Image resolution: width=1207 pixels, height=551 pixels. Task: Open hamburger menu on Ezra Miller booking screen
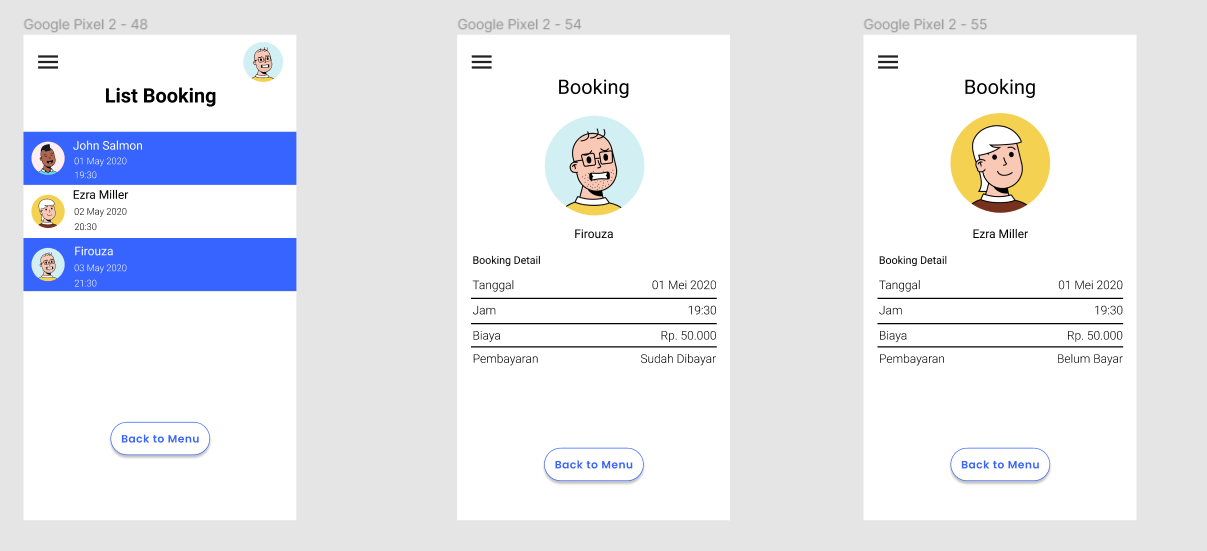[888, 62]
